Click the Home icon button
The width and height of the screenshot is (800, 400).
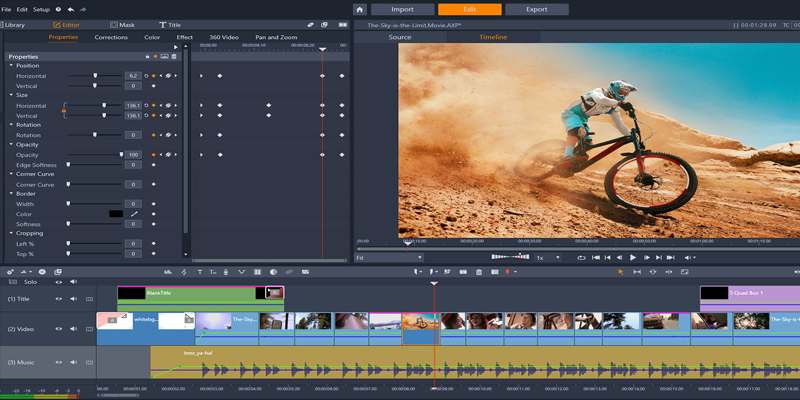pyautogui.click(x=360, y=9)
